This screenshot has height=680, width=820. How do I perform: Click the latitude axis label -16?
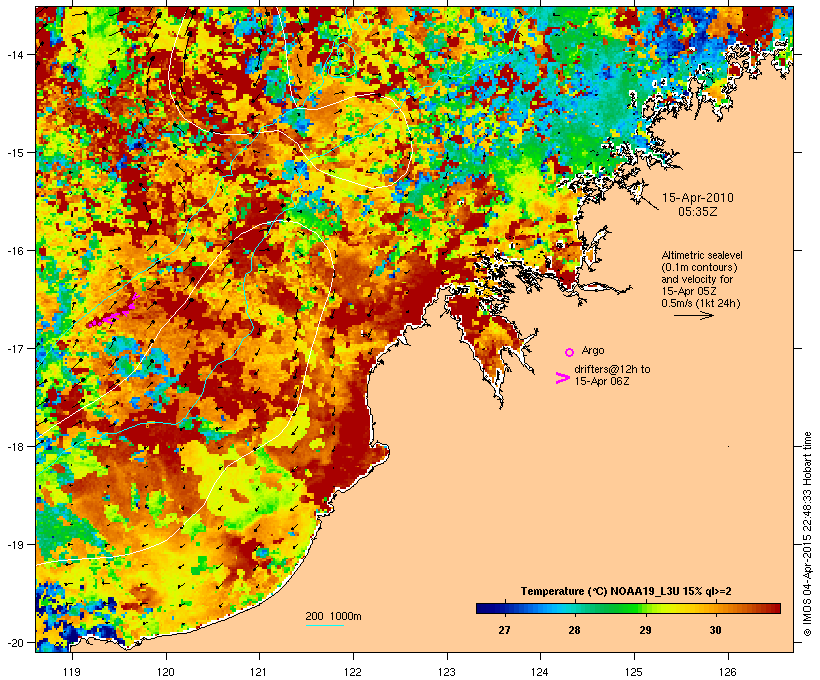coord(14,251)
